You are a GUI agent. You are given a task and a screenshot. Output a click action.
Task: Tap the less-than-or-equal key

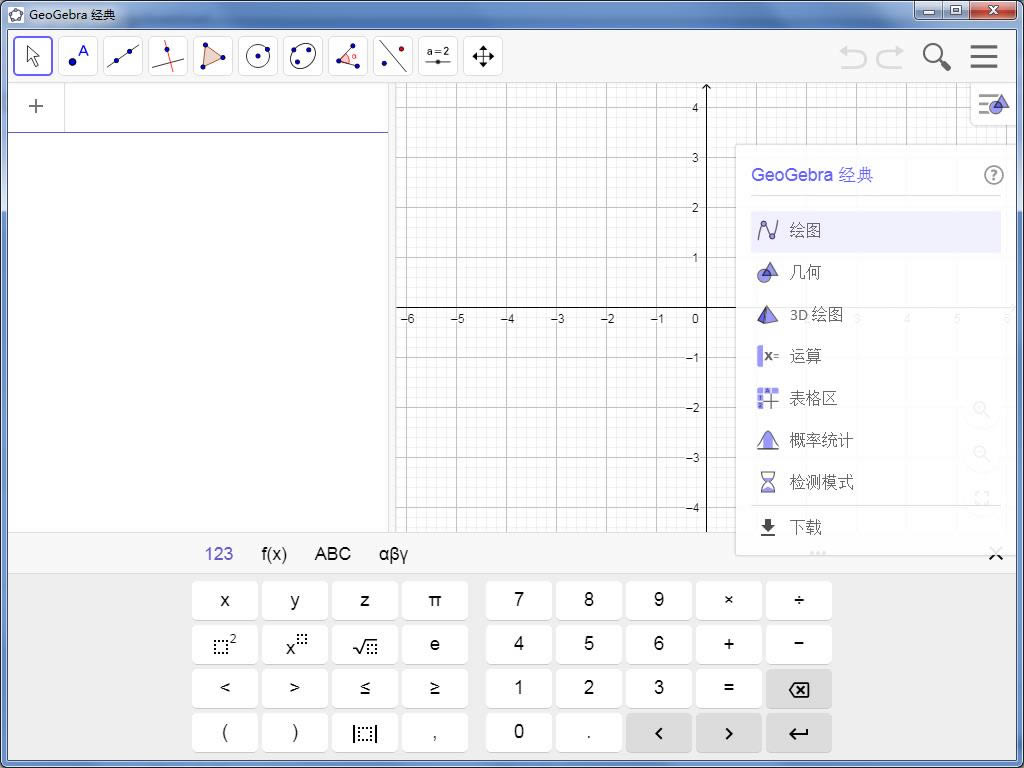[x=365, y=688]
